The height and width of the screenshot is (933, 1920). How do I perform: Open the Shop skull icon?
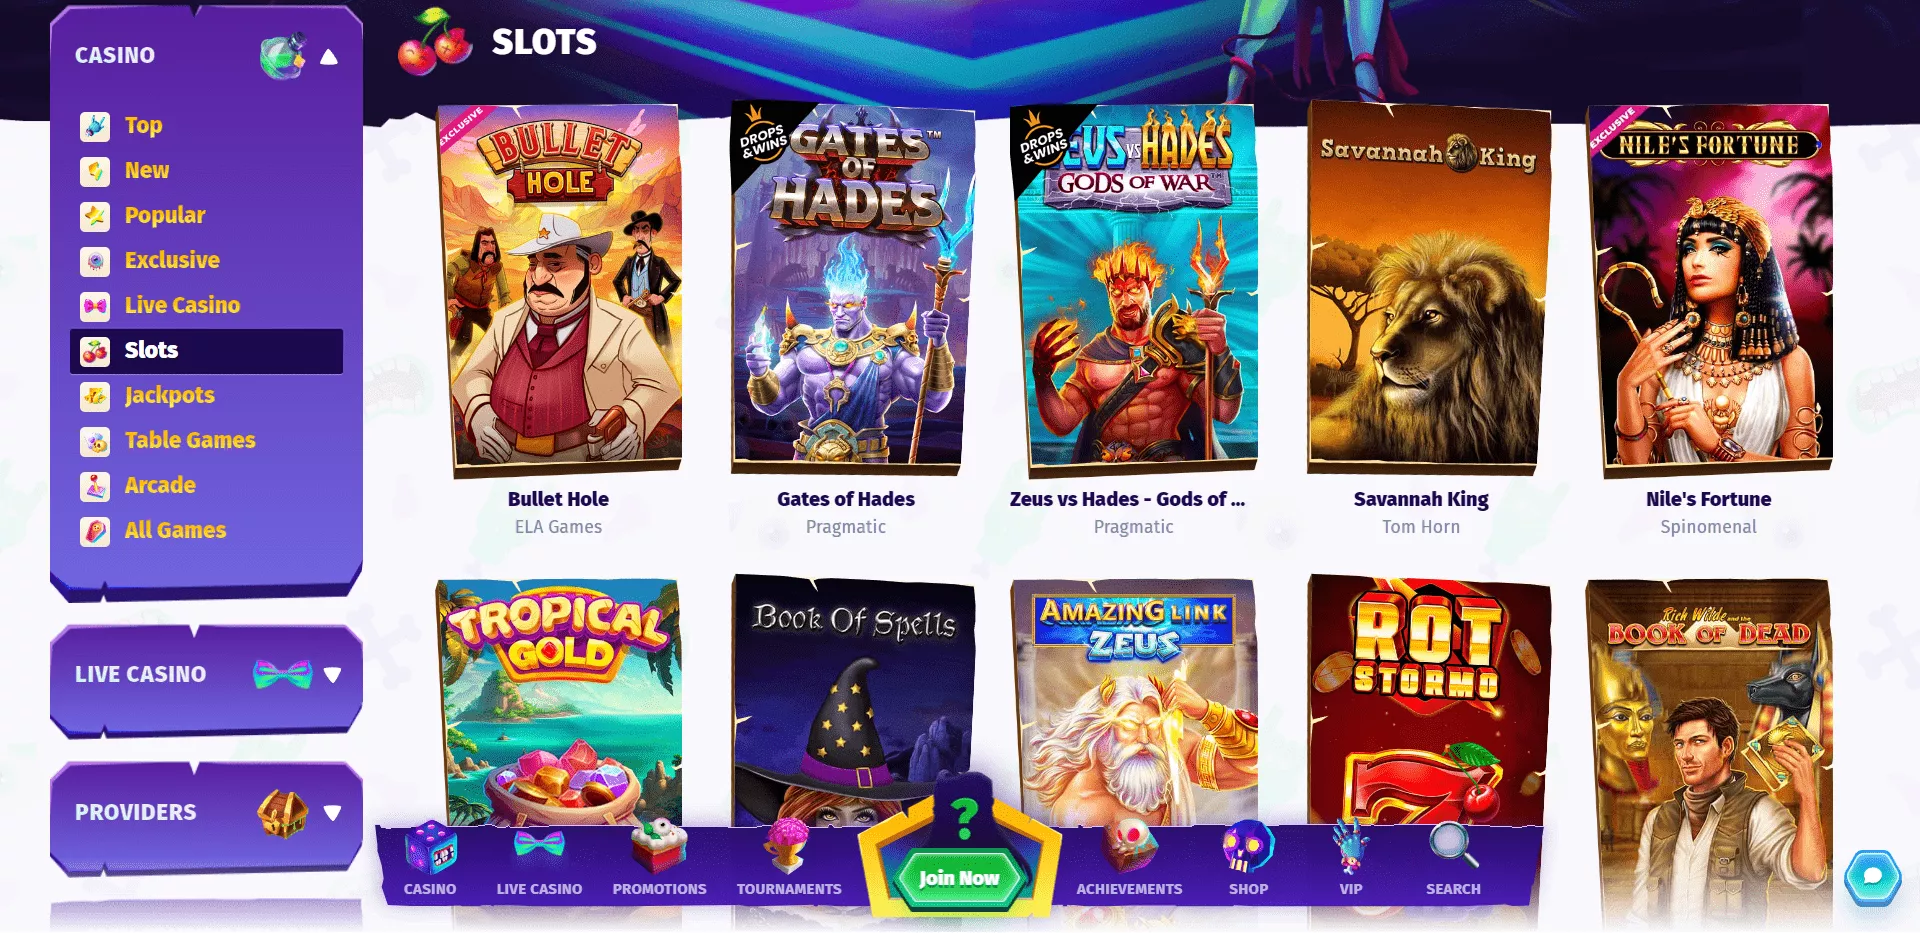click(x=1248, y=846)
